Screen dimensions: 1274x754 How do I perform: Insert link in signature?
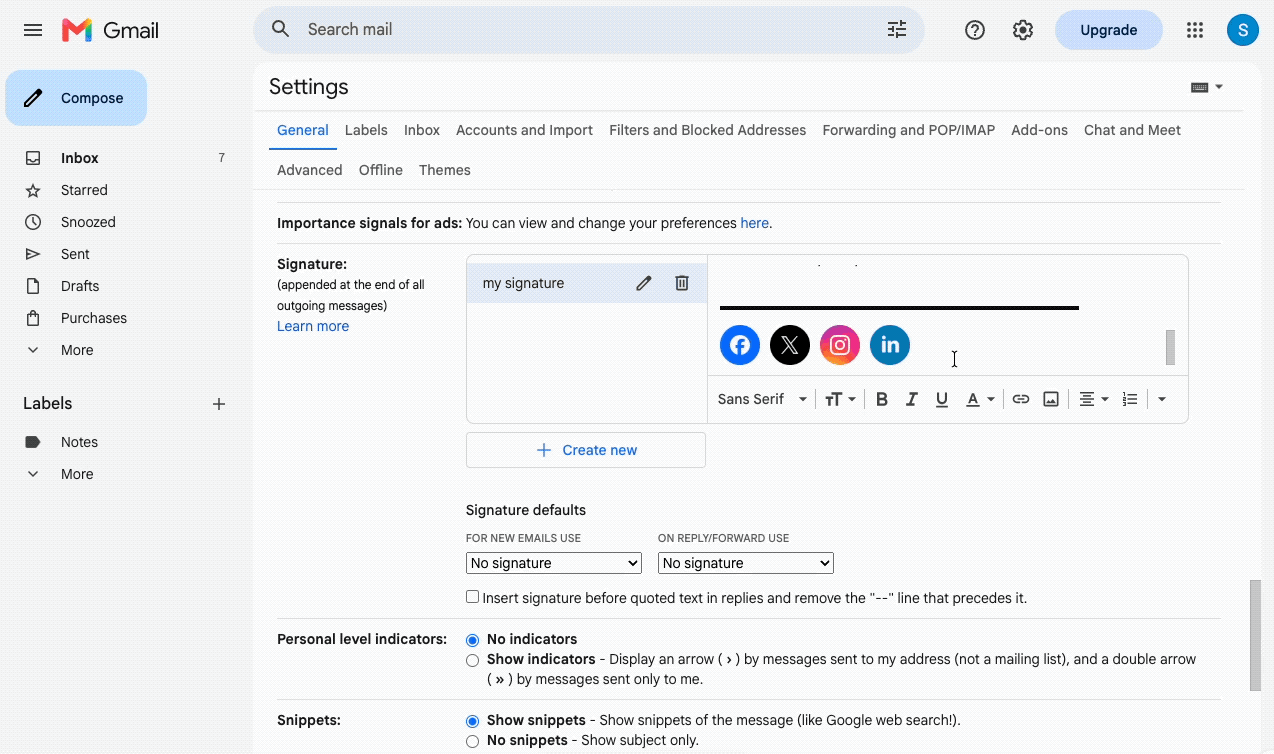click(1021, 399)
